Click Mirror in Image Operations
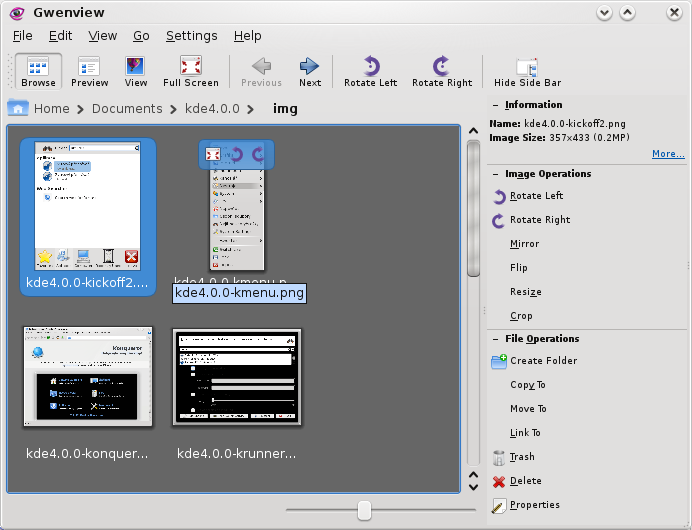692x530 pixels. coord(524,244)
